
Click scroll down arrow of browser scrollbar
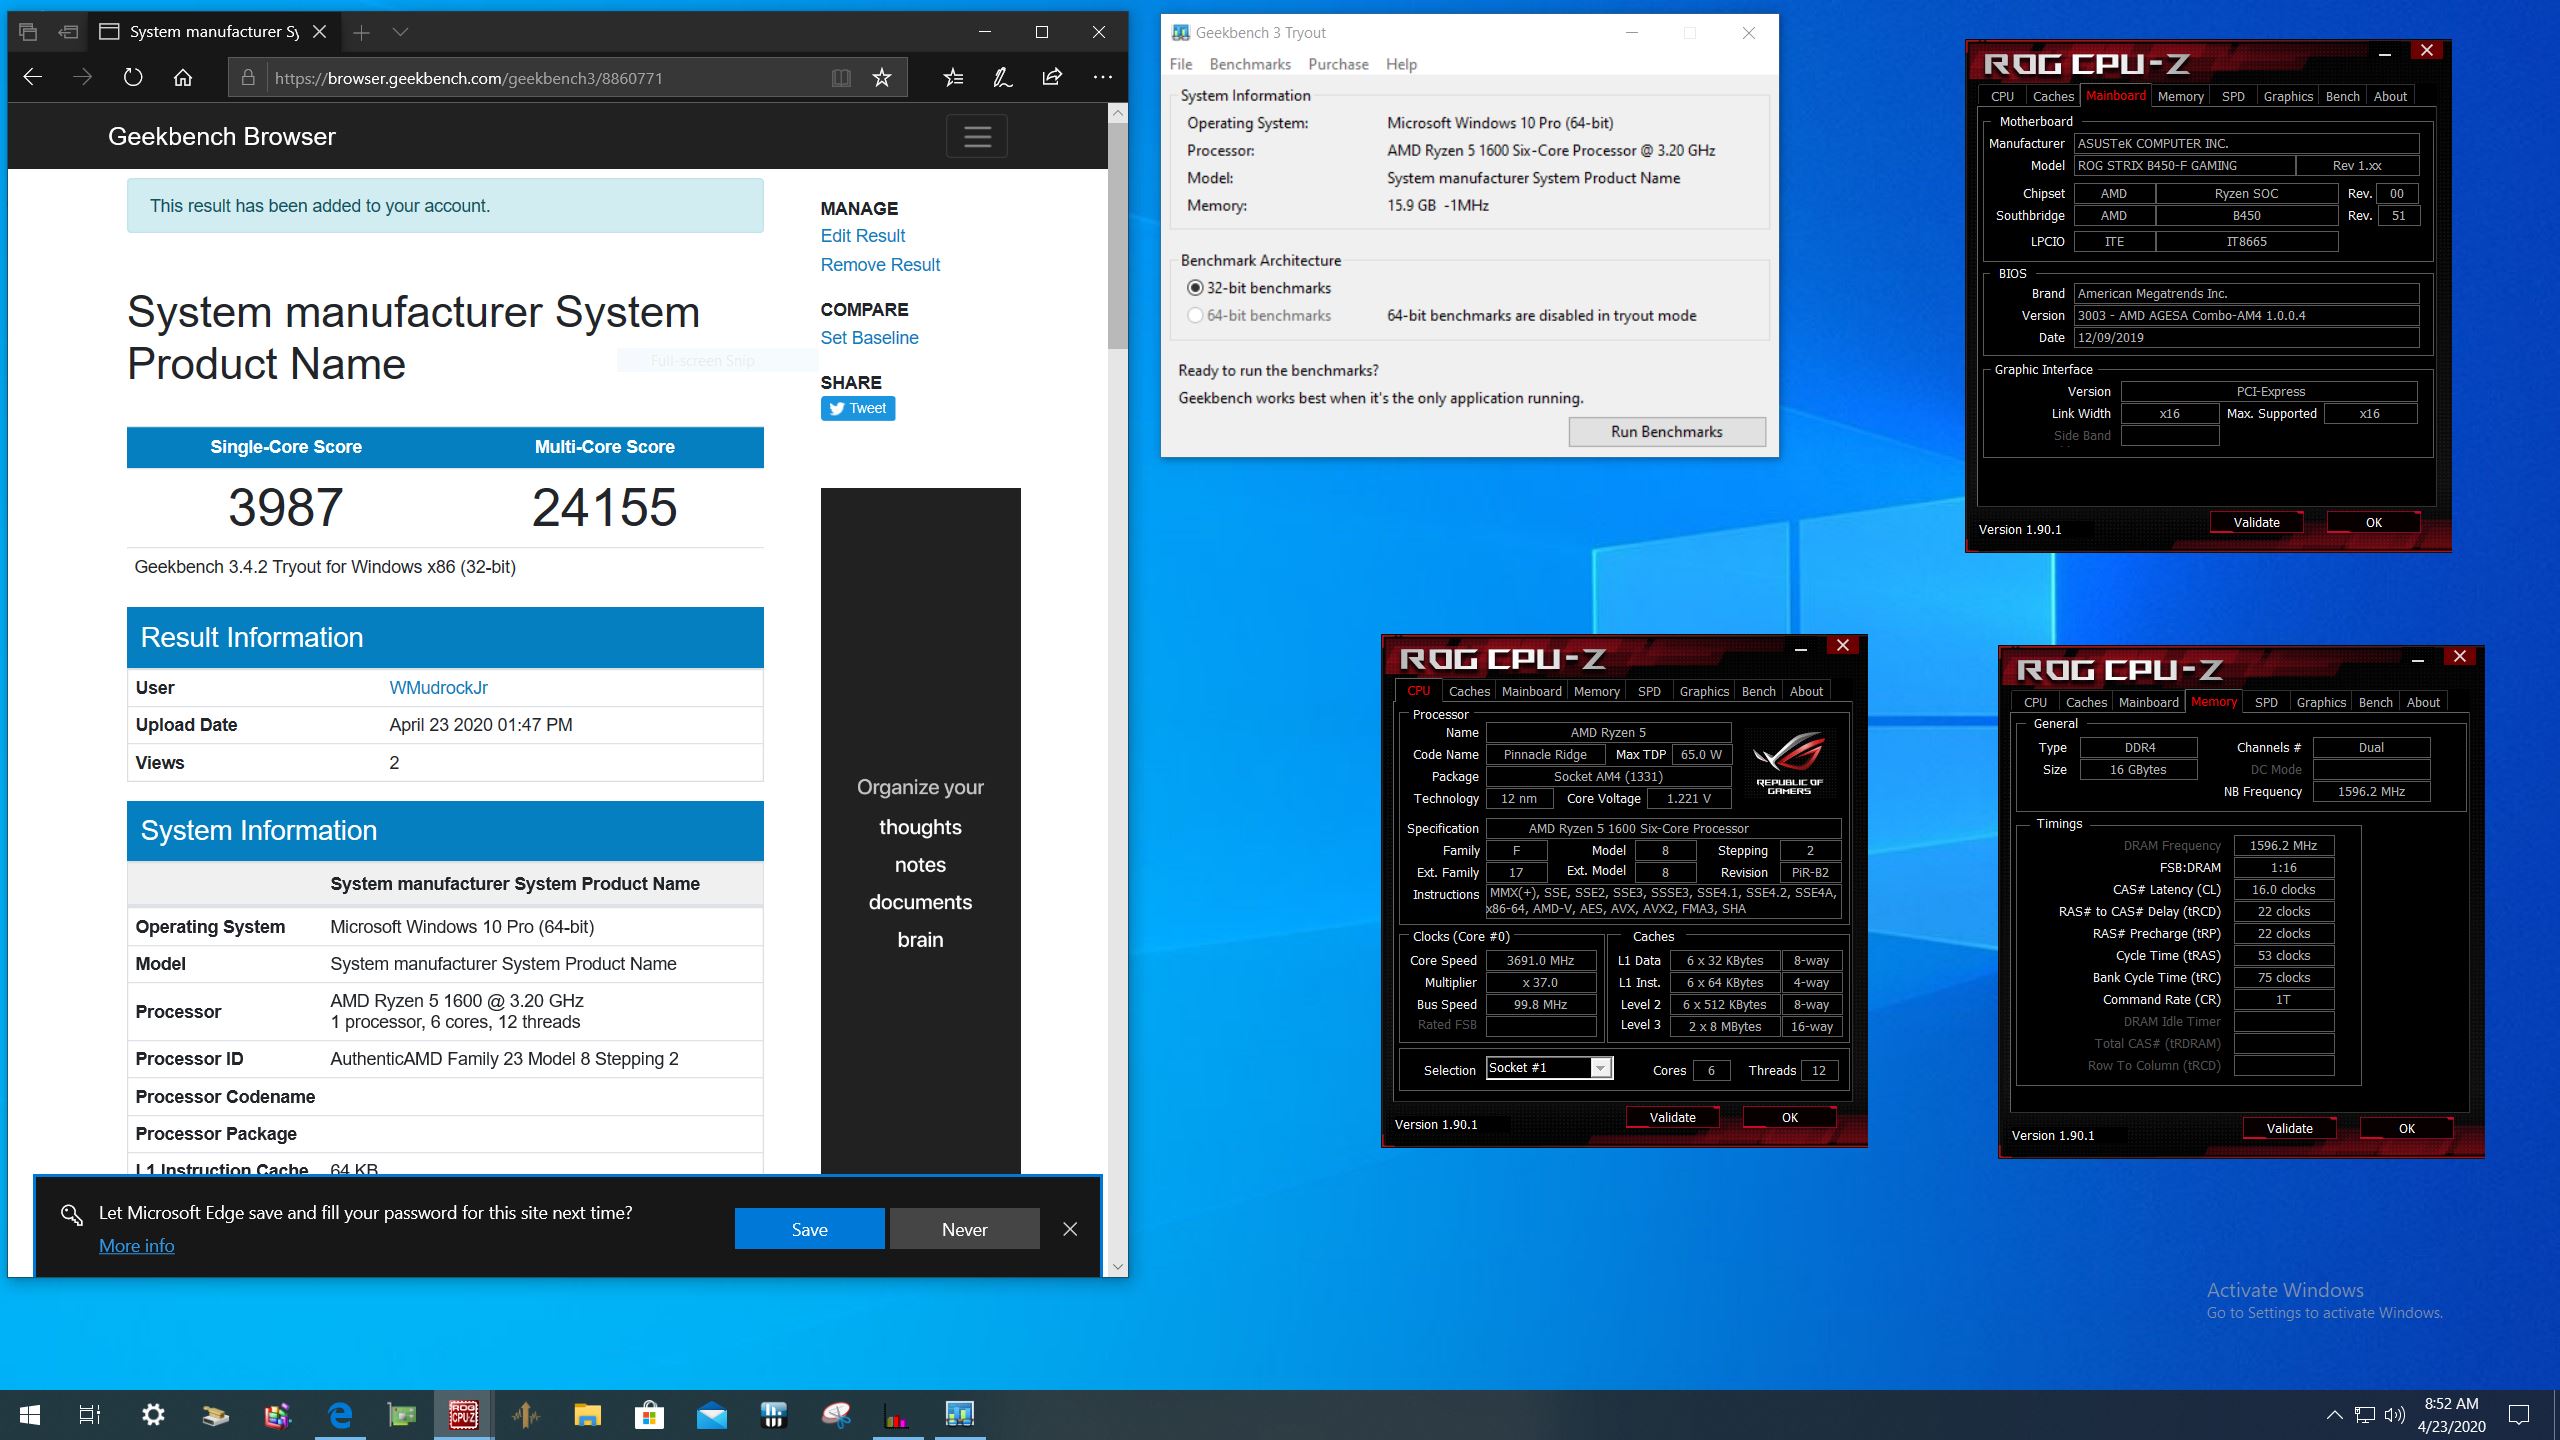pyautogui.click(x=1117, y=1267)
